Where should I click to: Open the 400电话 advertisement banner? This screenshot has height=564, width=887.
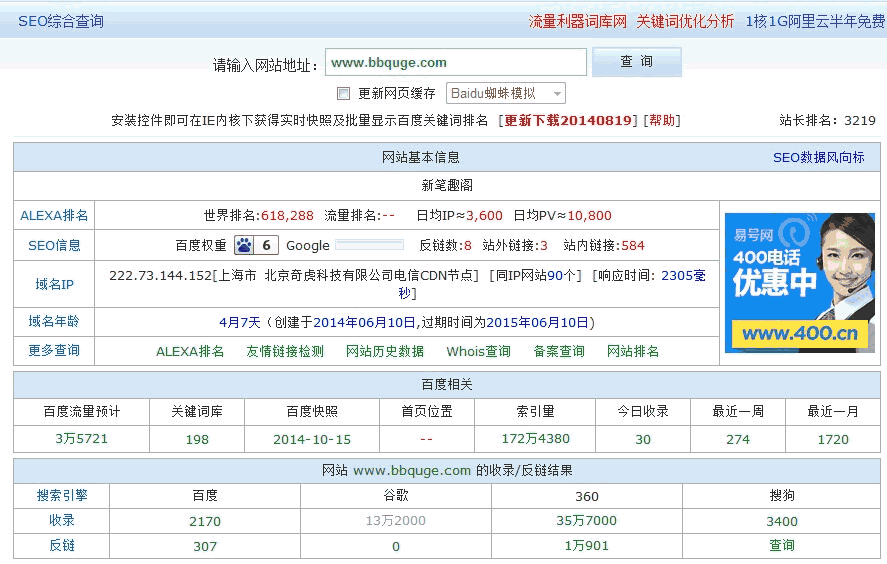coord(800,282)
